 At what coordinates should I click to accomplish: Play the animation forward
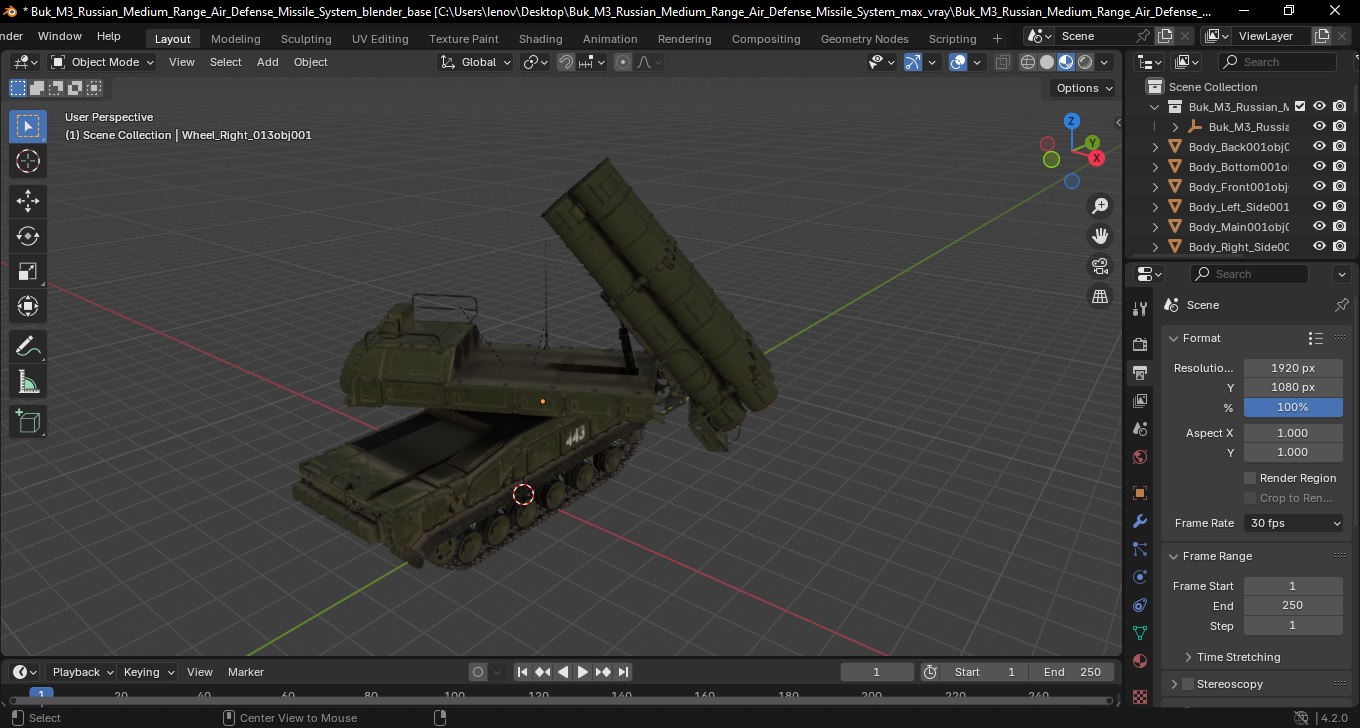coord(582,672)
